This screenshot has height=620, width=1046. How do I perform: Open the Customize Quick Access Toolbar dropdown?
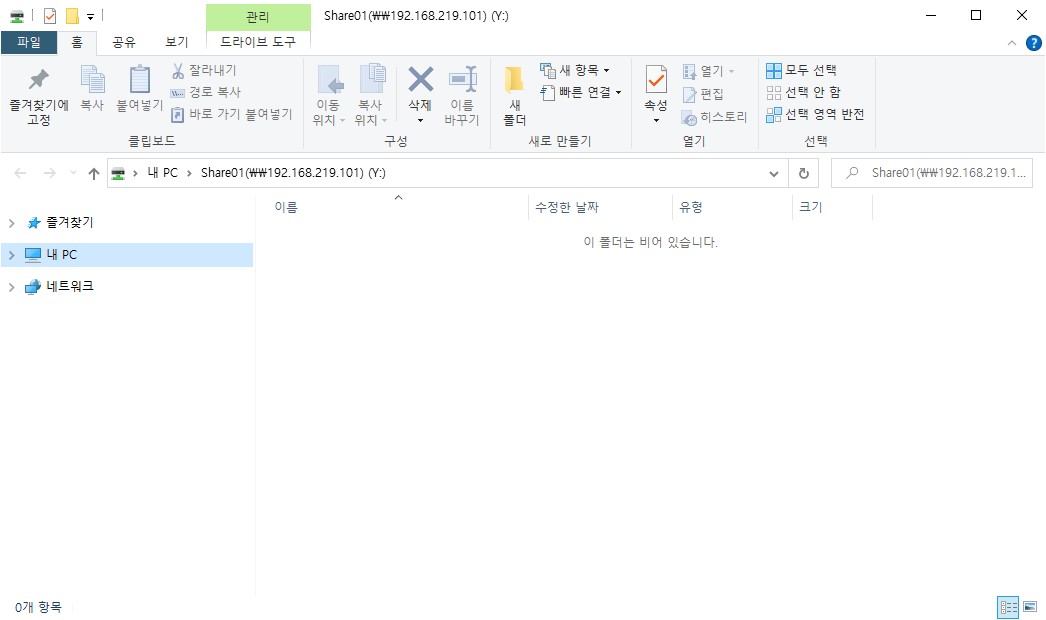coord(91,17)
